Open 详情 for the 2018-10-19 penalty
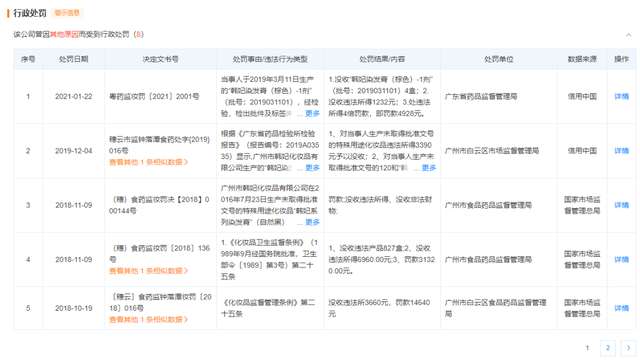Screen dimensions: 640x363 621,308
